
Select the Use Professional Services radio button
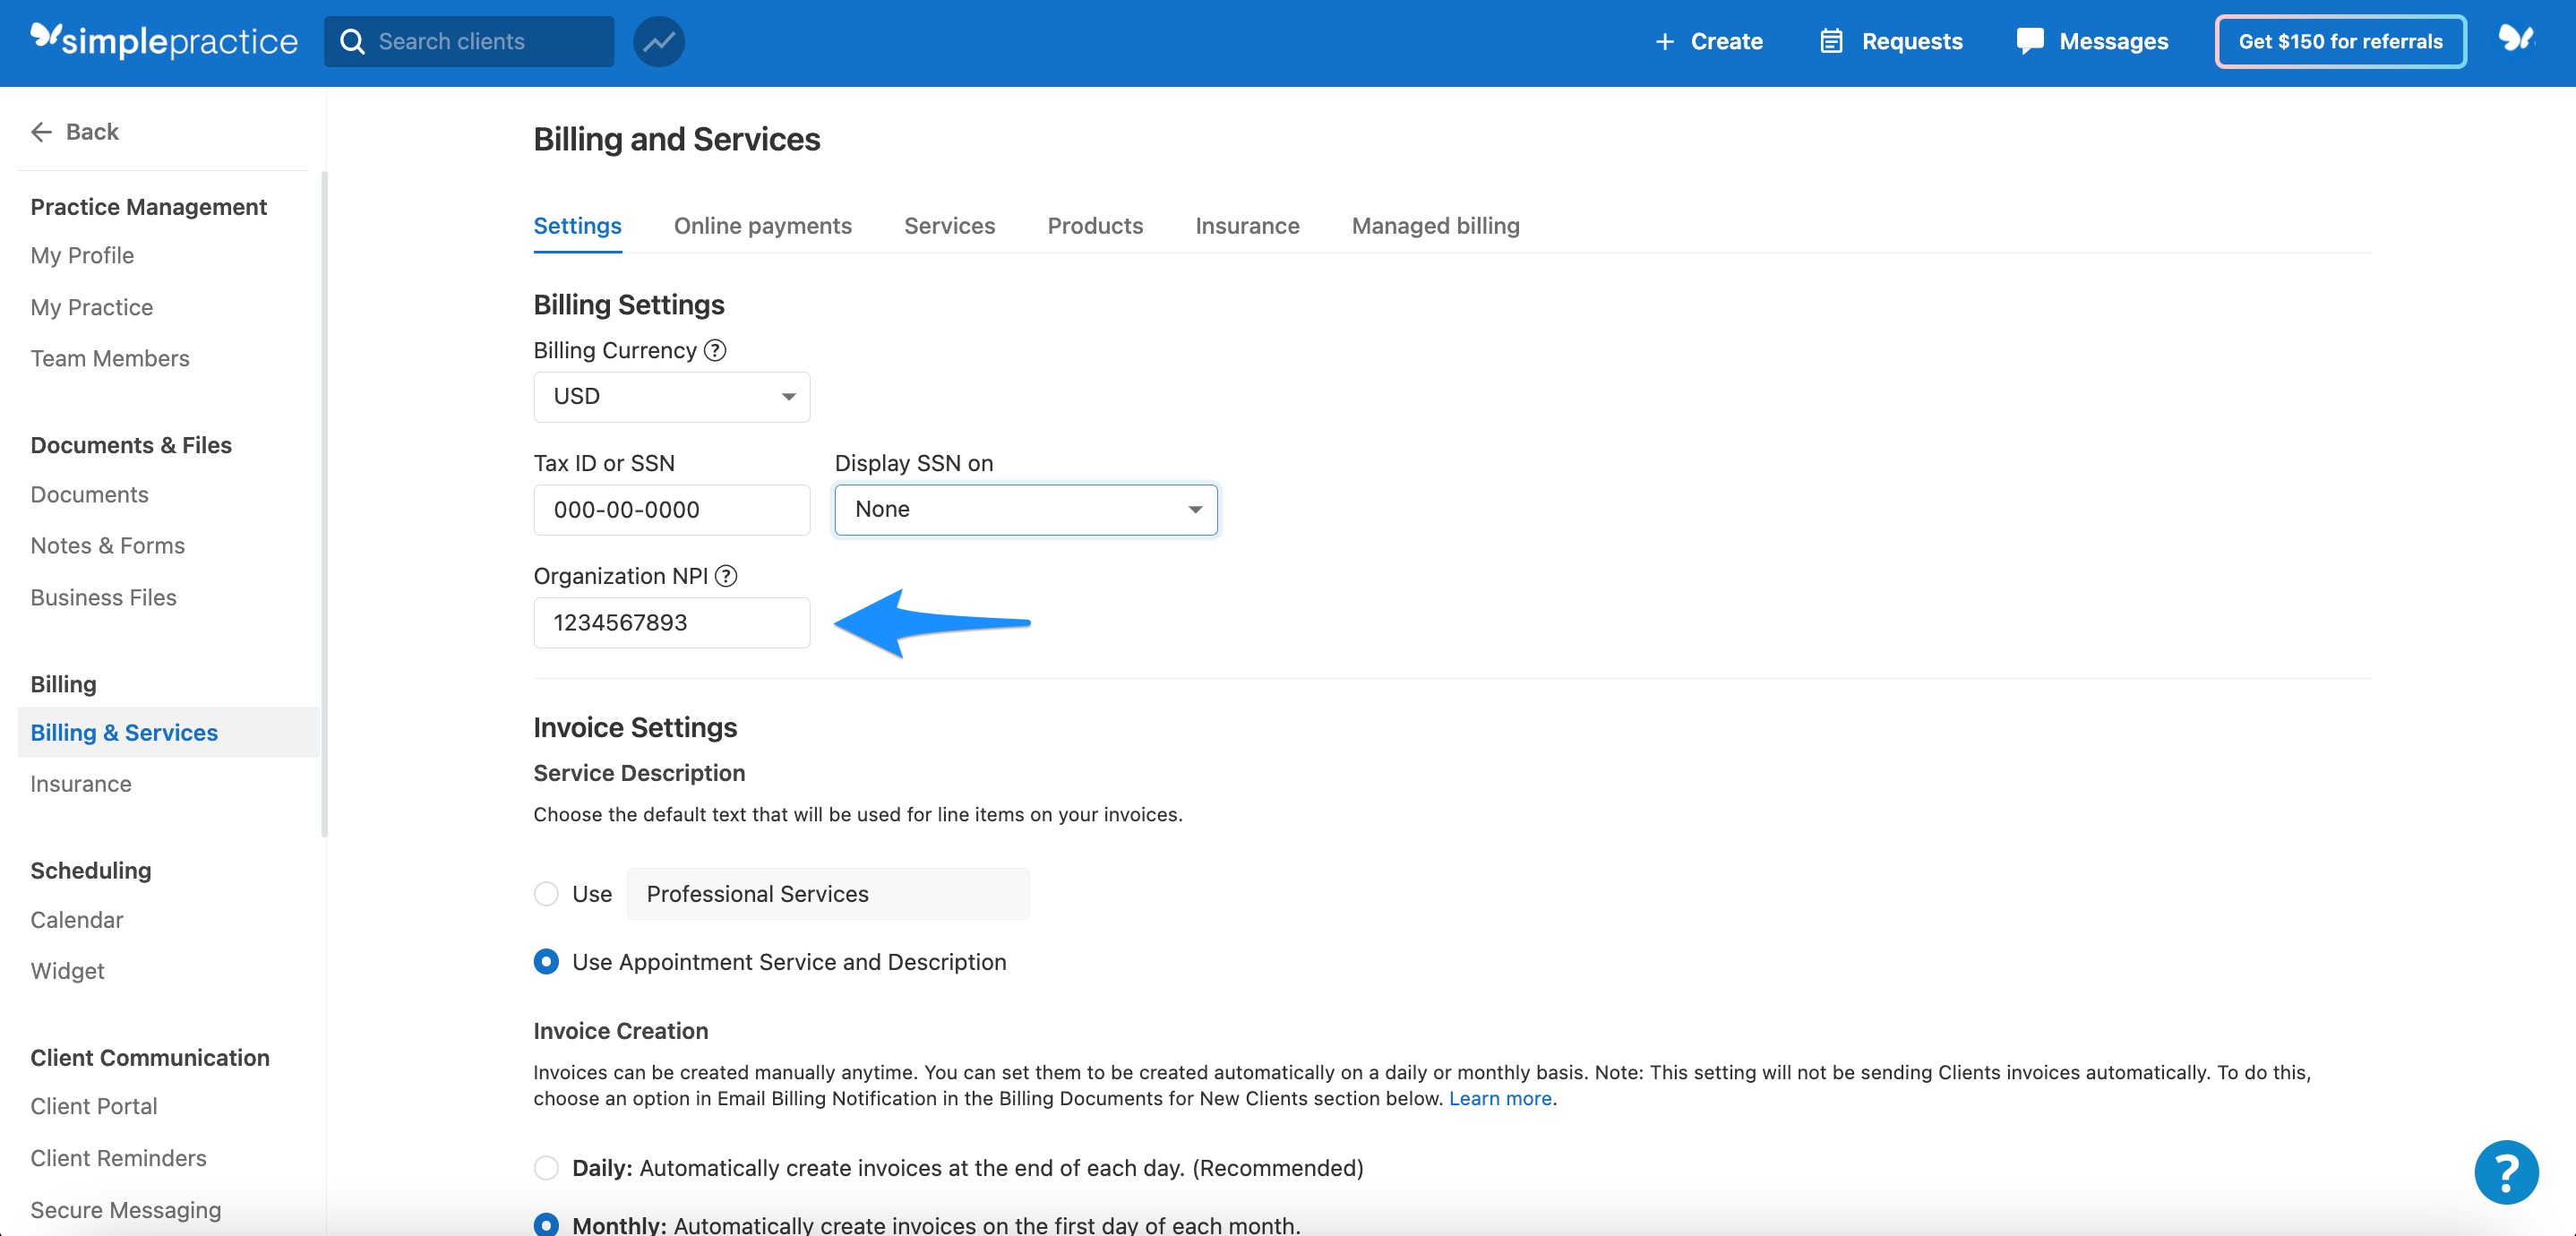click(545, 894)
